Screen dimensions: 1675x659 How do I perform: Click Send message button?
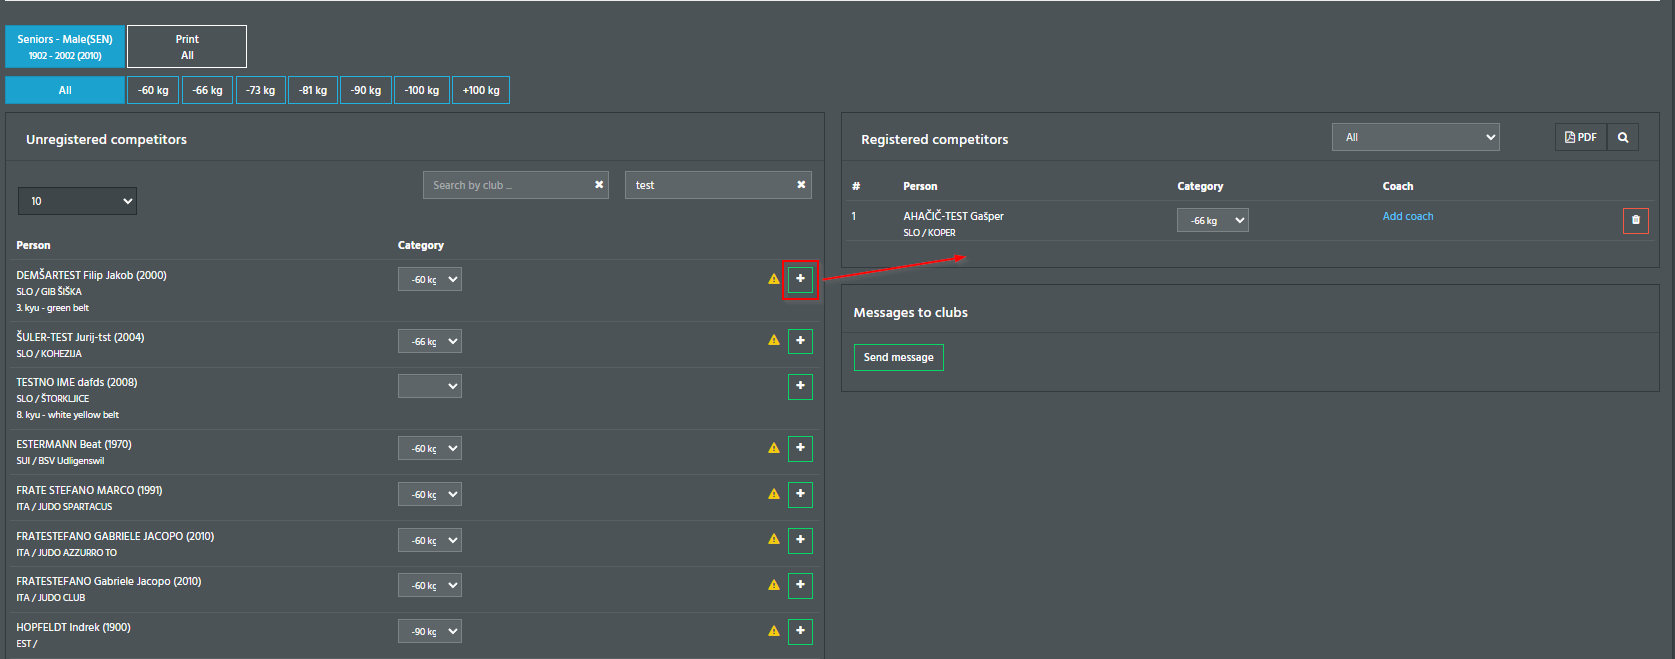pyautogui.click(x=898, y=357)
